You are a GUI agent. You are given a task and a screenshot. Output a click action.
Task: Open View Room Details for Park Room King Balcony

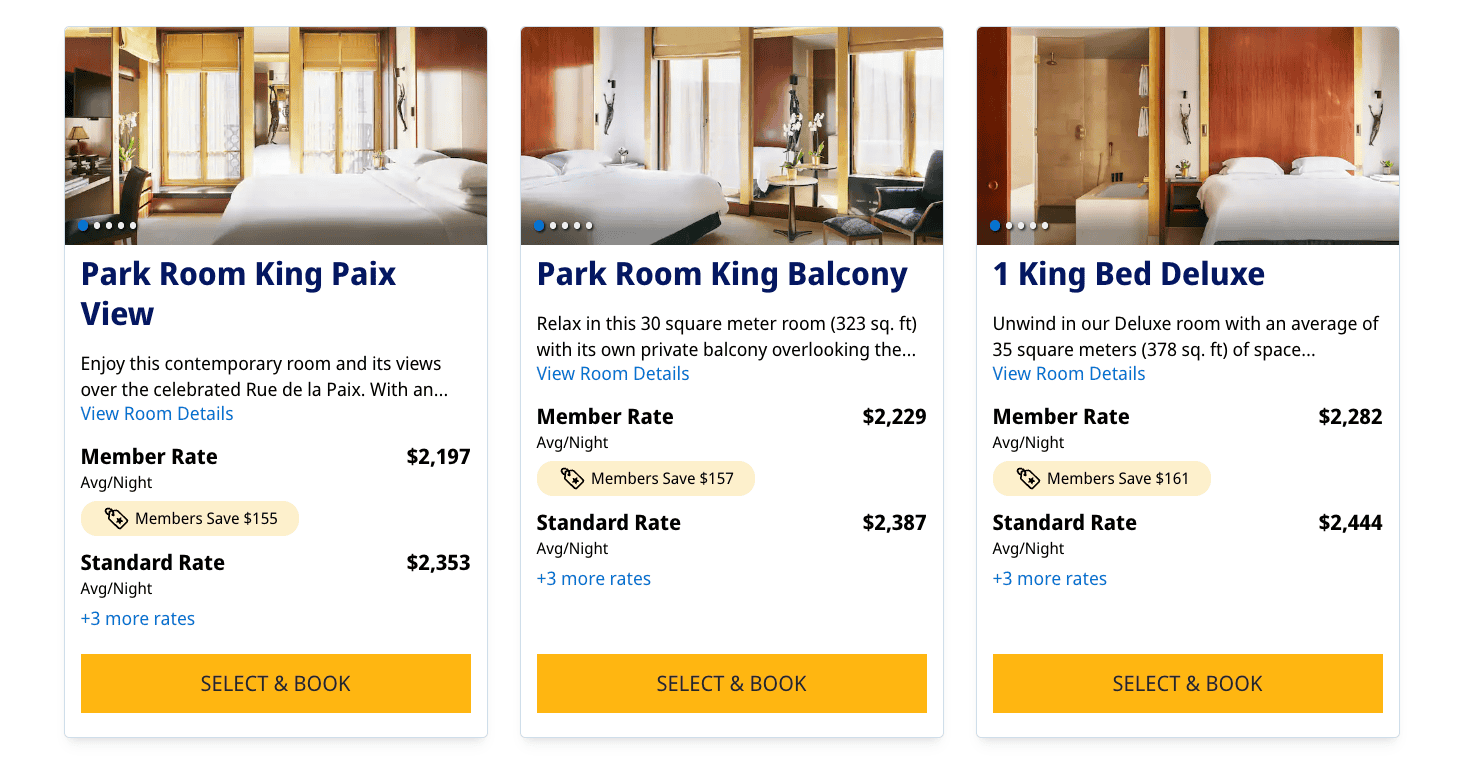[x=613, y=373]
